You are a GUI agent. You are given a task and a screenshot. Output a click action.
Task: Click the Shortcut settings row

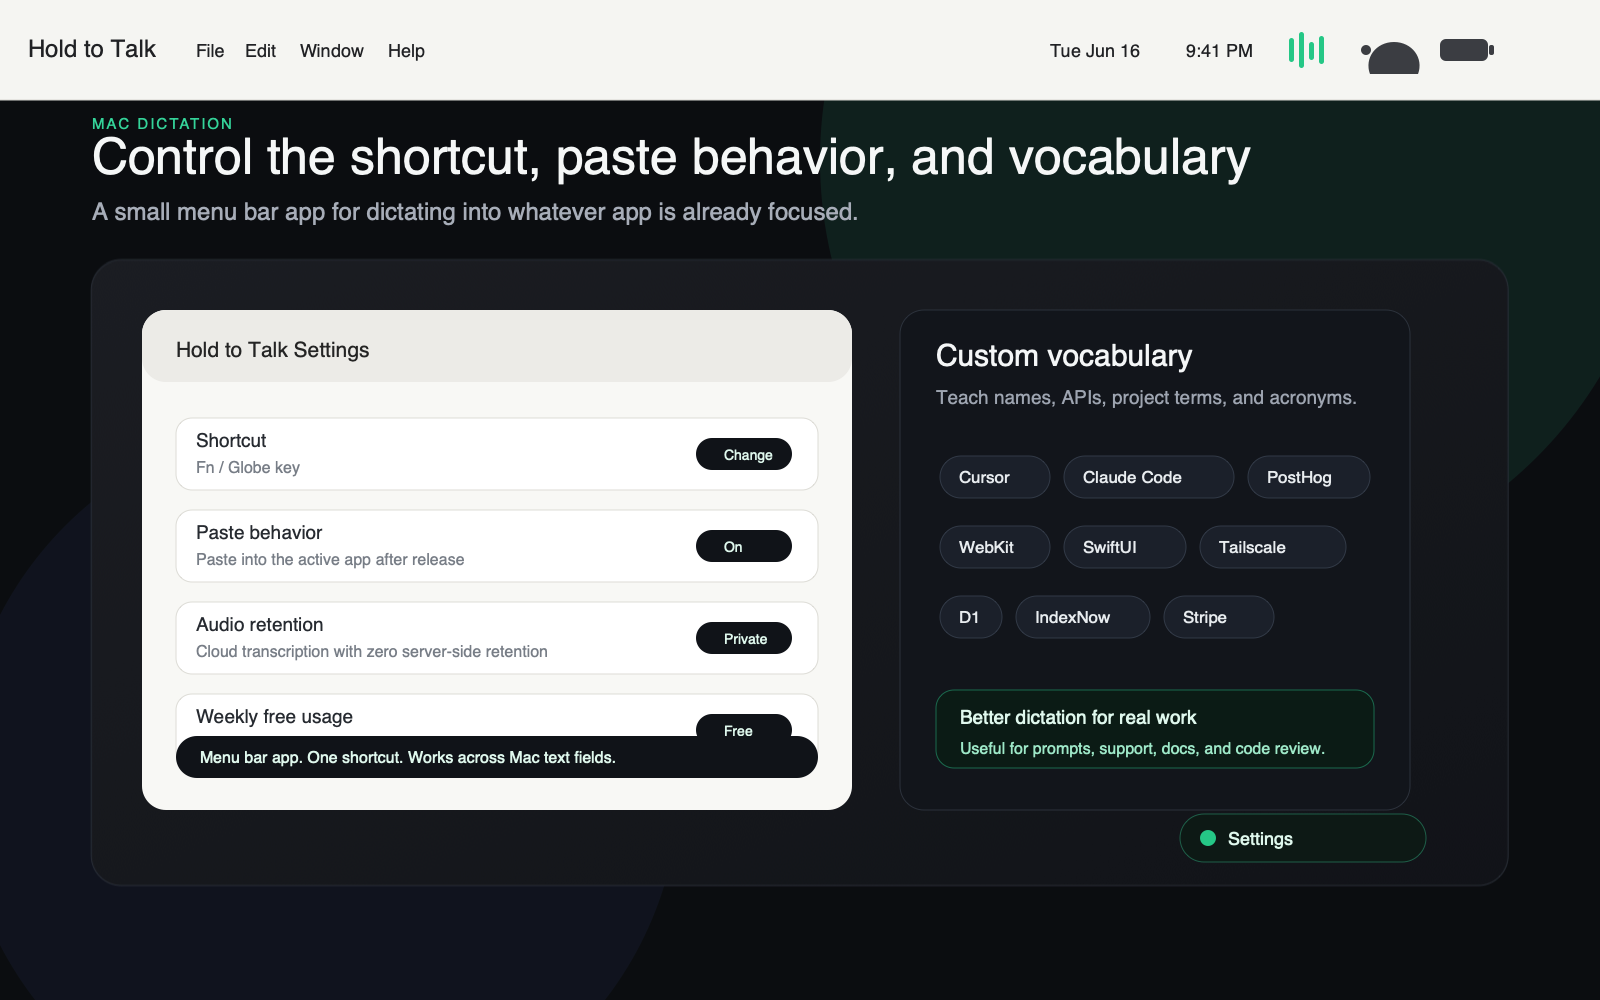497,454
